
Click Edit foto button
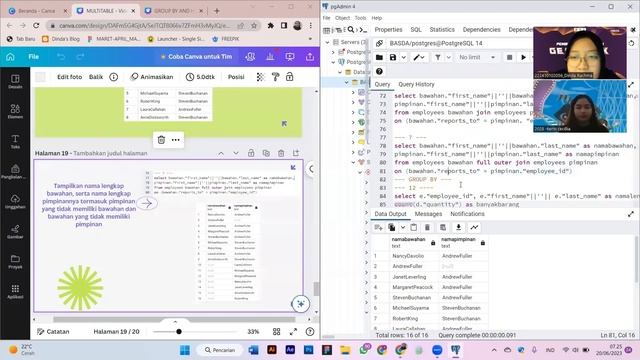click(x=69, y=77)
